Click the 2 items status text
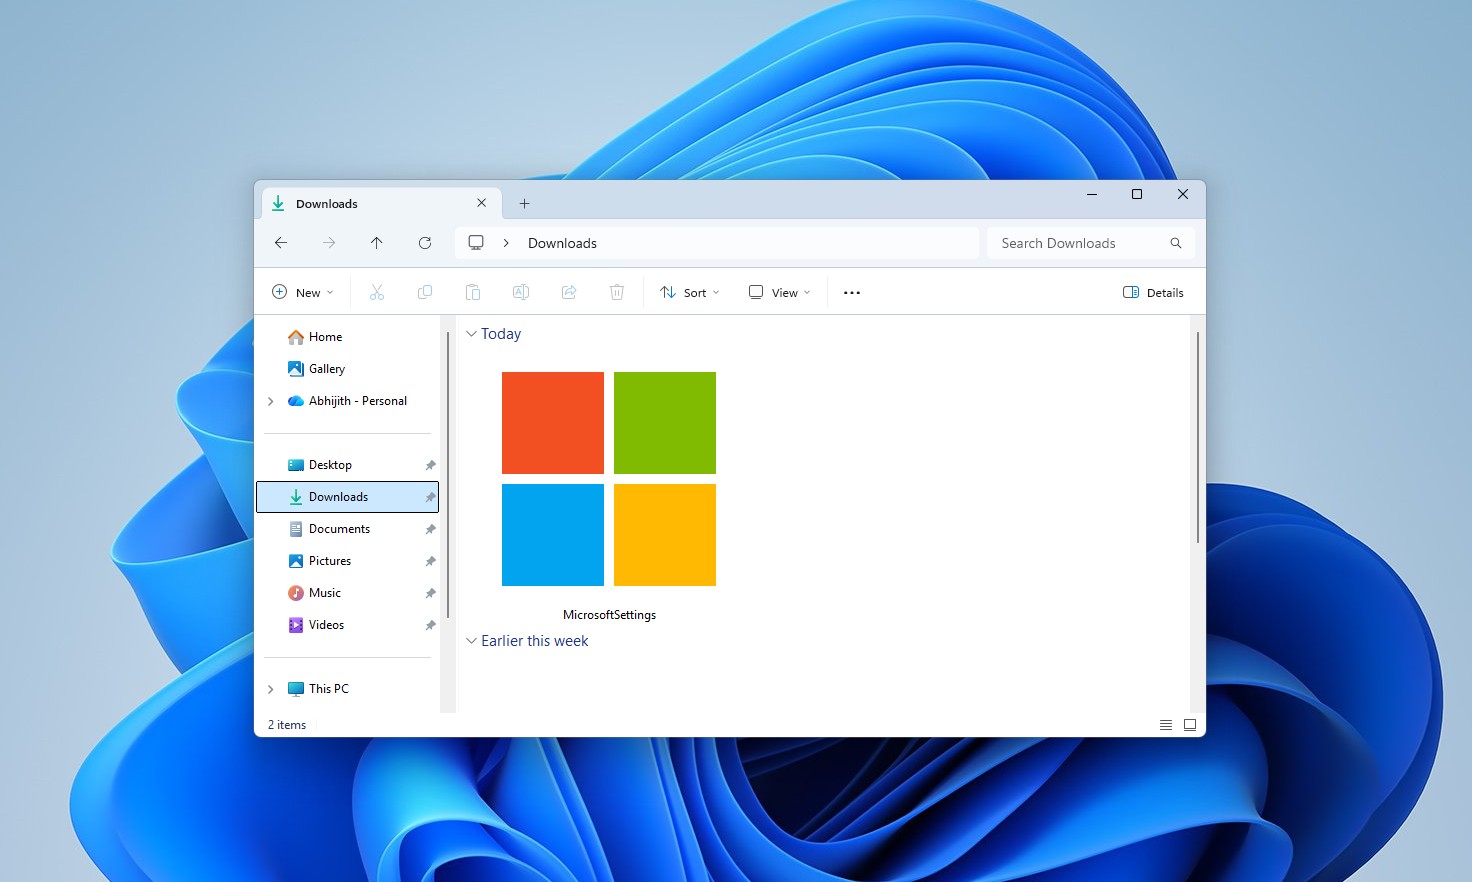This screenshot has width=1472, height=882. [x=287, y=725]
